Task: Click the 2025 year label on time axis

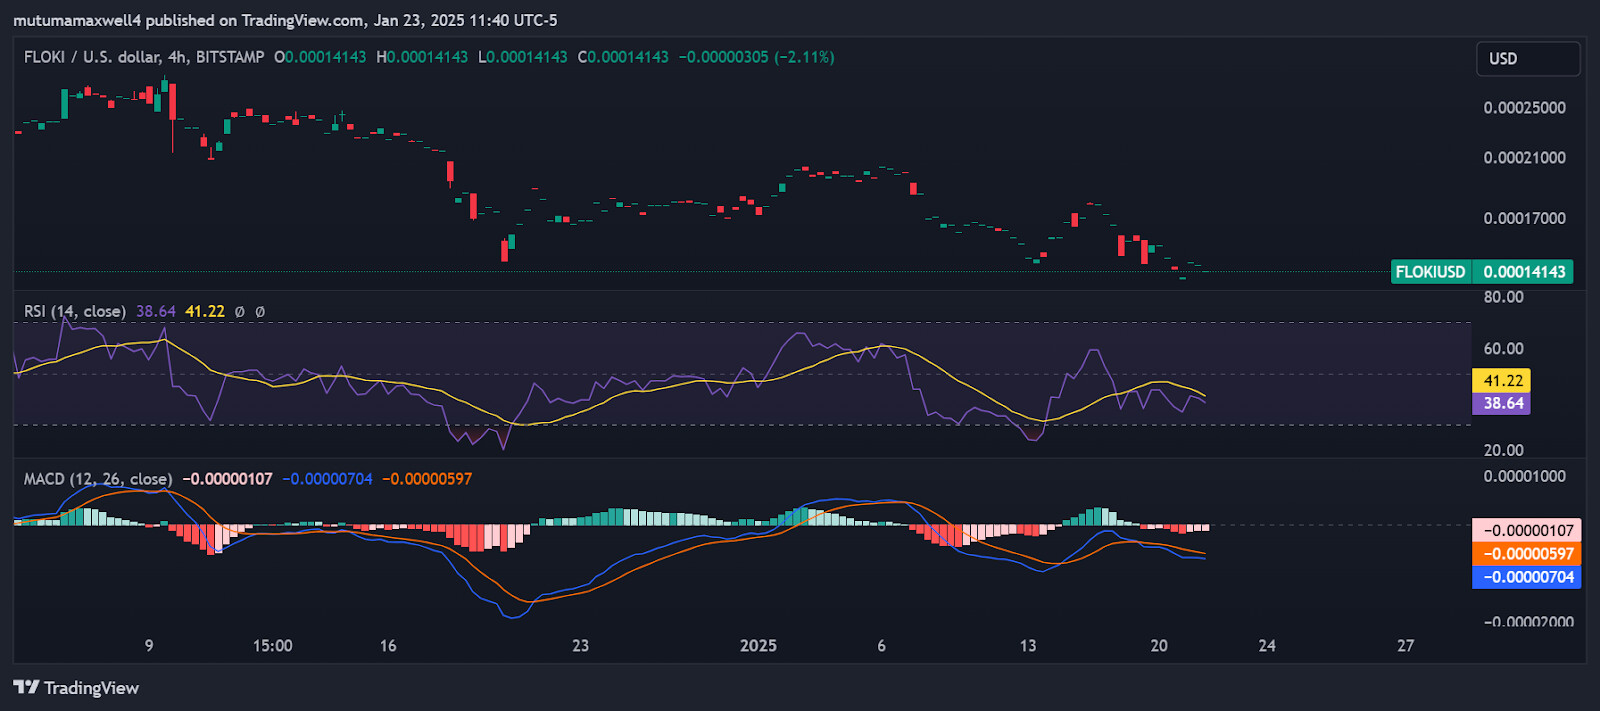Action: coord(758,646)
